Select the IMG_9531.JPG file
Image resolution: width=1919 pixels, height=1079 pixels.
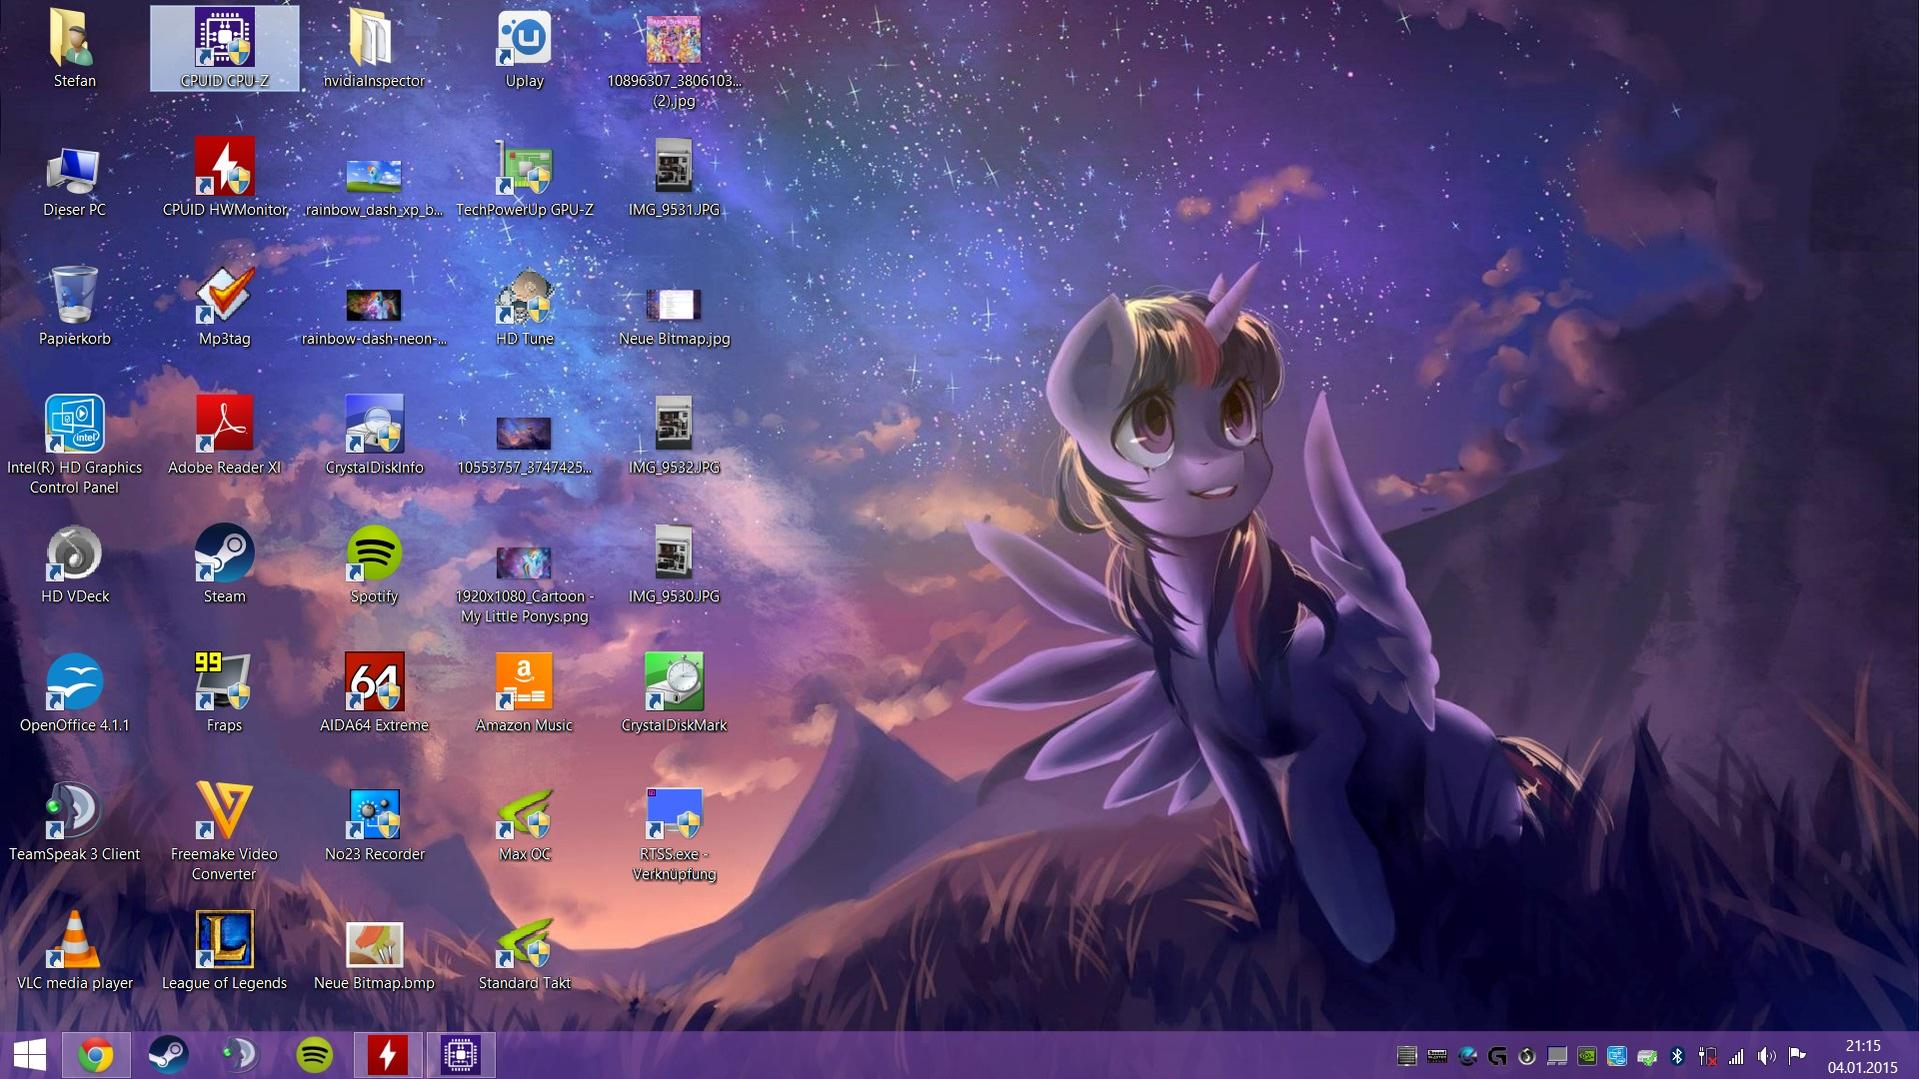pos(674,180)
